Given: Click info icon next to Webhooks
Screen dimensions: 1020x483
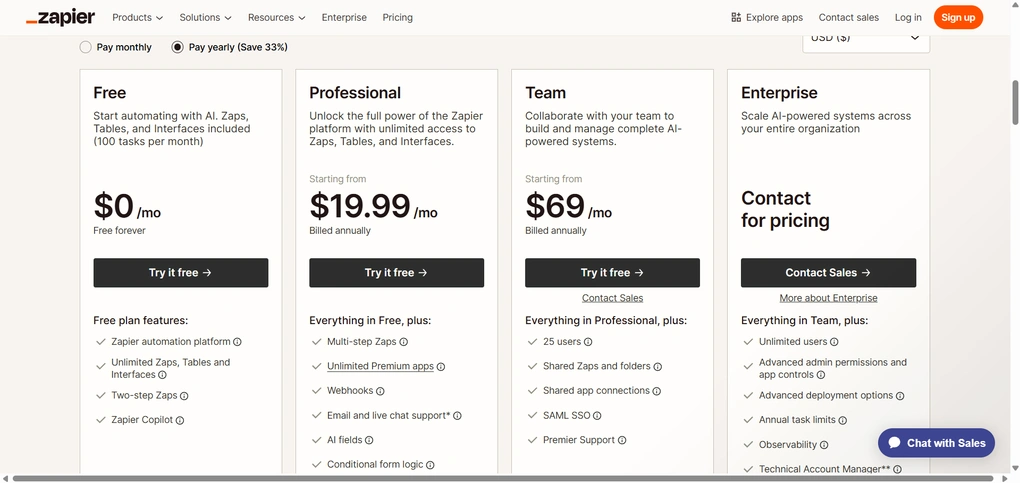Looking at the screenshot, I should [380, 391].
